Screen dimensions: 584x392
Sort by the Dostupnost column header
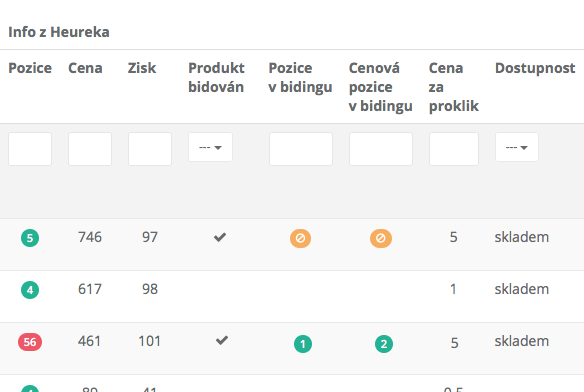(x=535, y=68)
